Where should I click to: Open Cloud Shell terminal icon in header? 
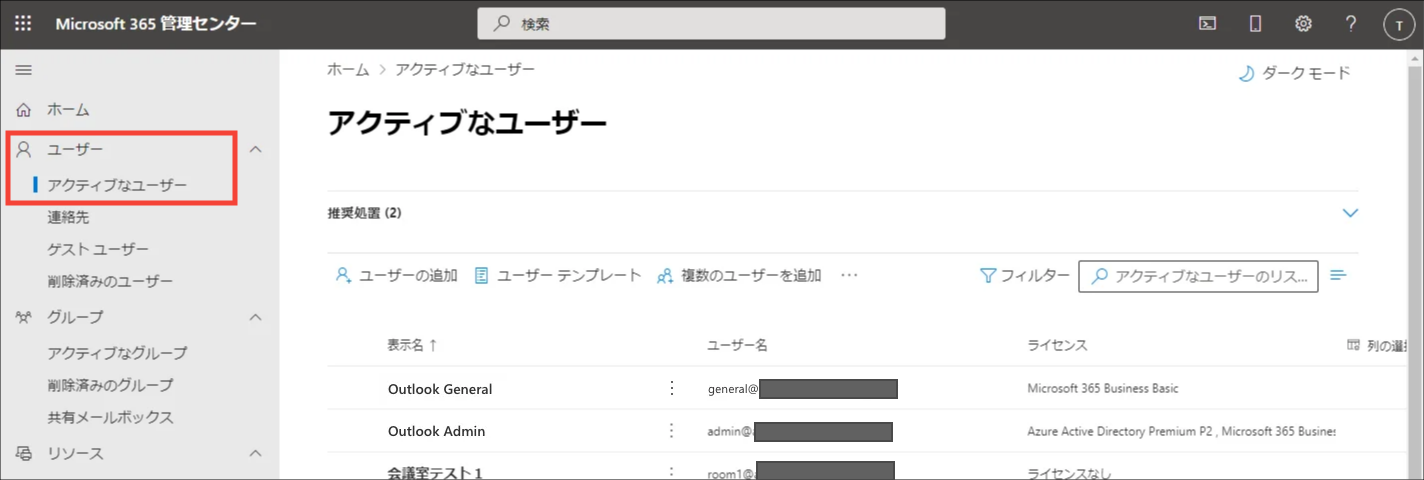[1208, 24]
